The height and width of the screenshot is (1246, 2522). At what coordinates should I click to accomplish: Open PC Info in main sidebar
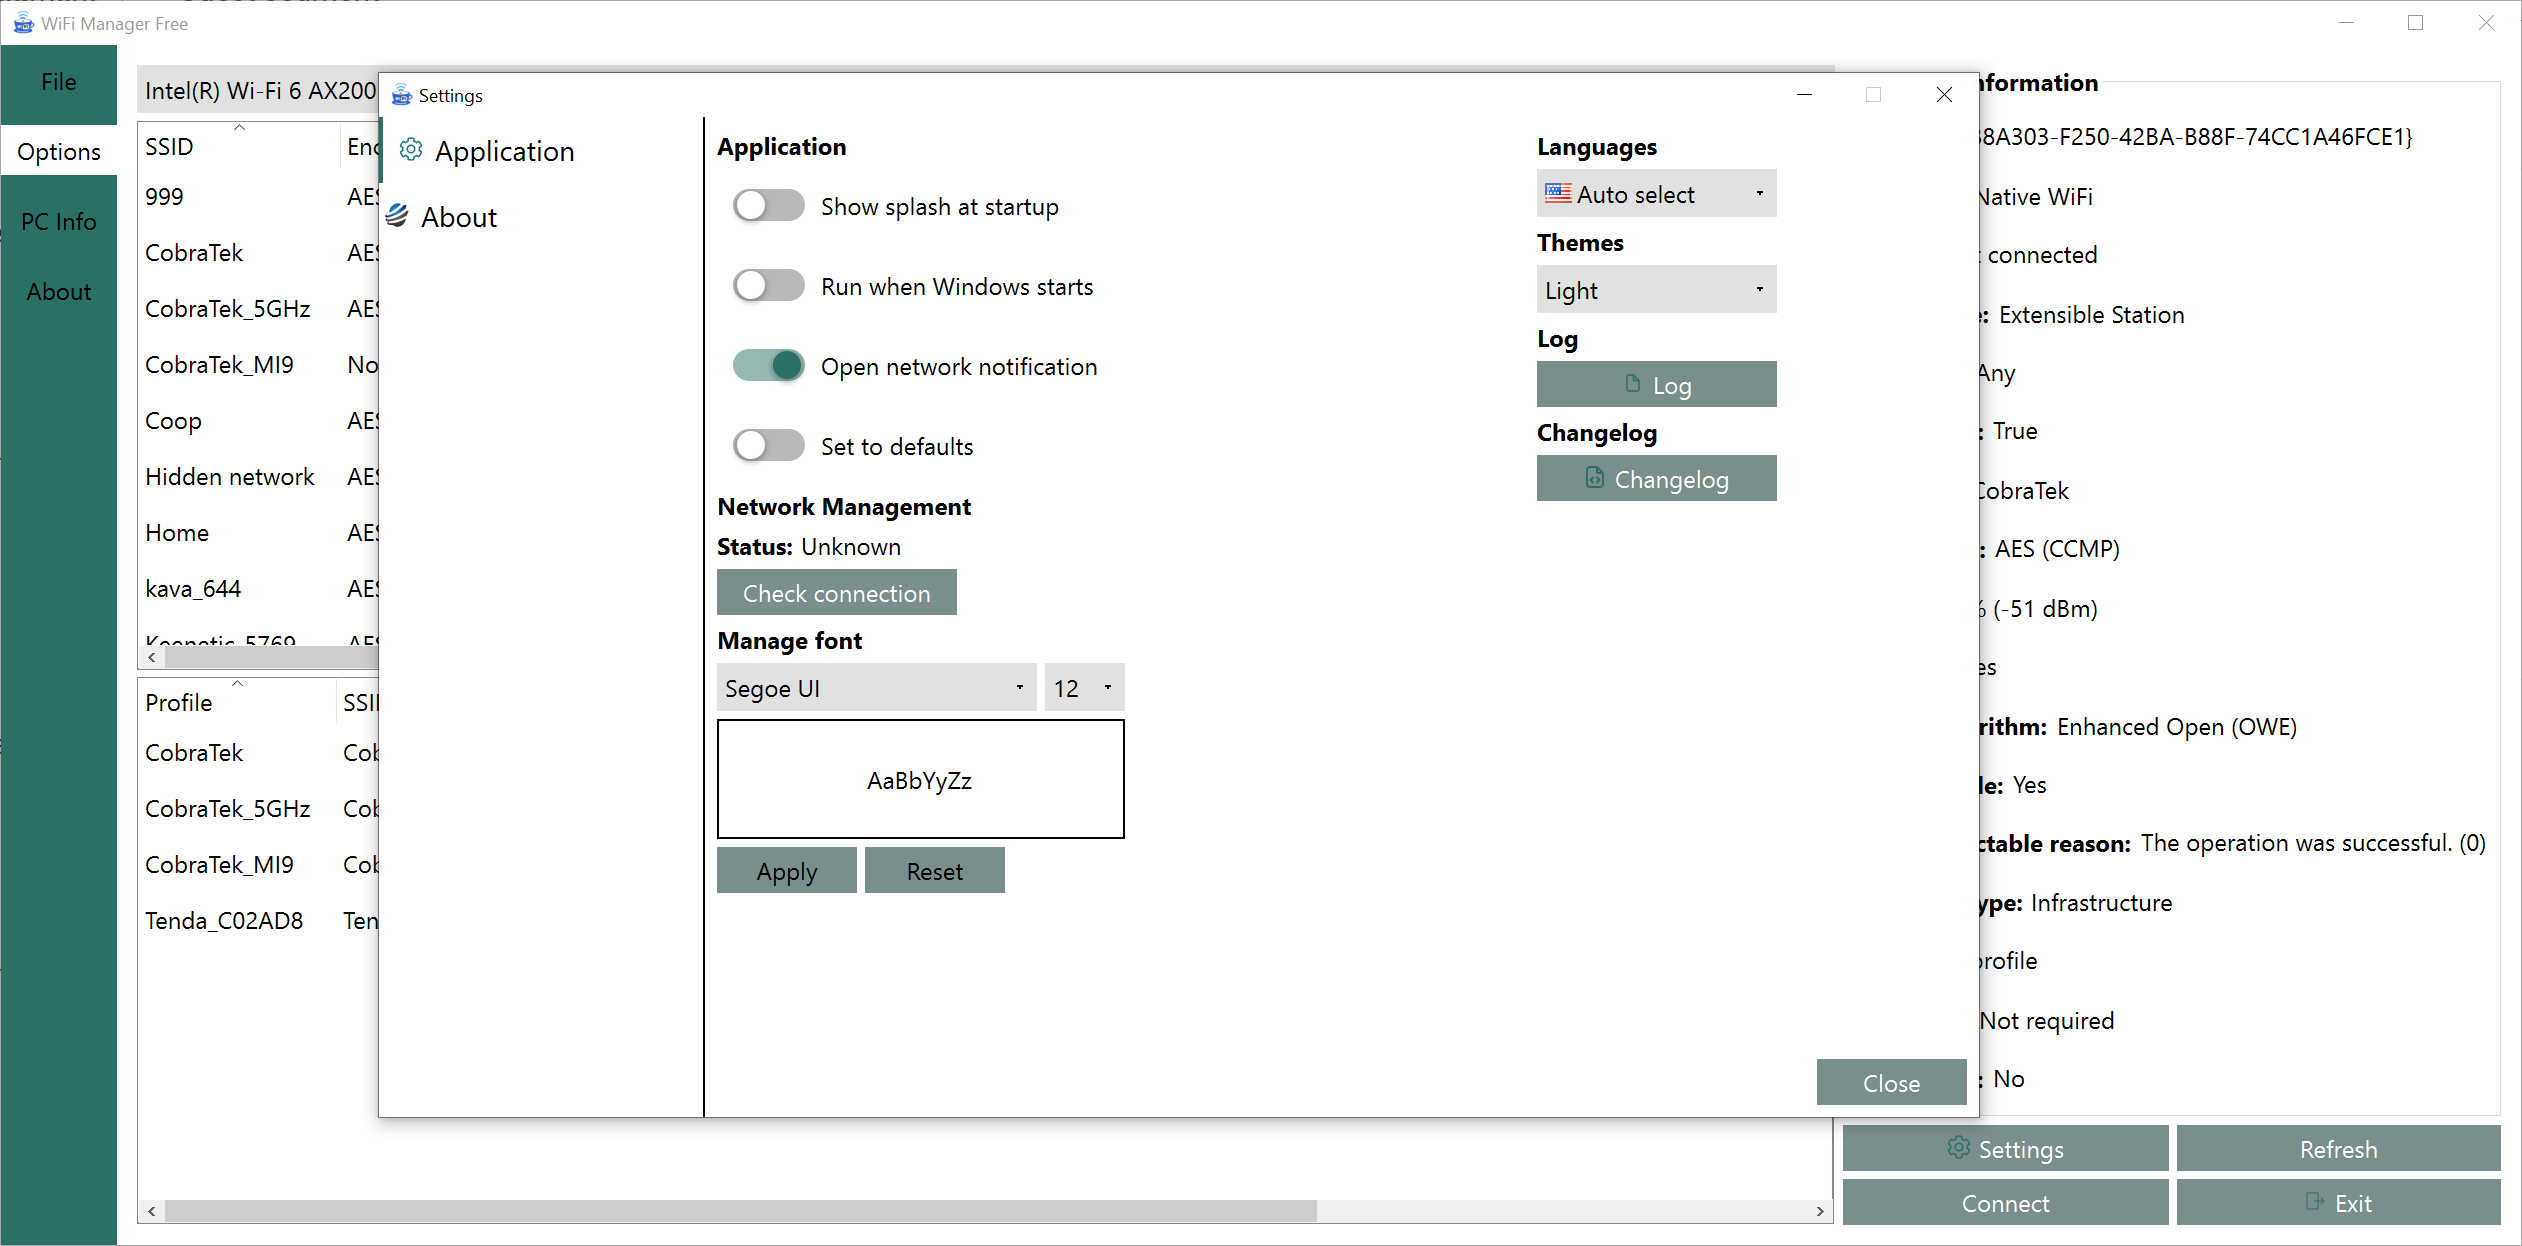click(x=59, y=222)
